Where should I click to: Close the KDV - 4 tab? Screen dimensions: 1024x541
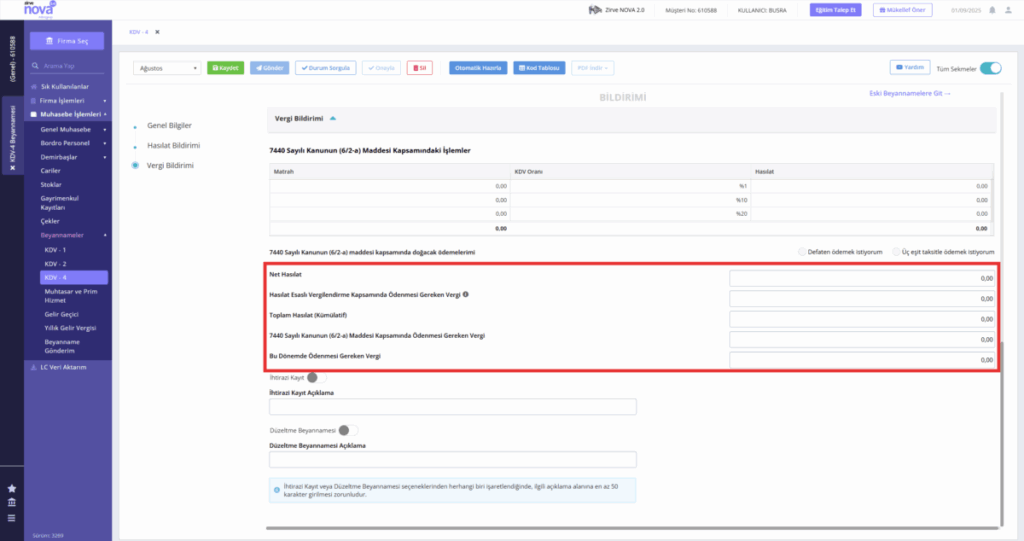[x=157, y=32]
